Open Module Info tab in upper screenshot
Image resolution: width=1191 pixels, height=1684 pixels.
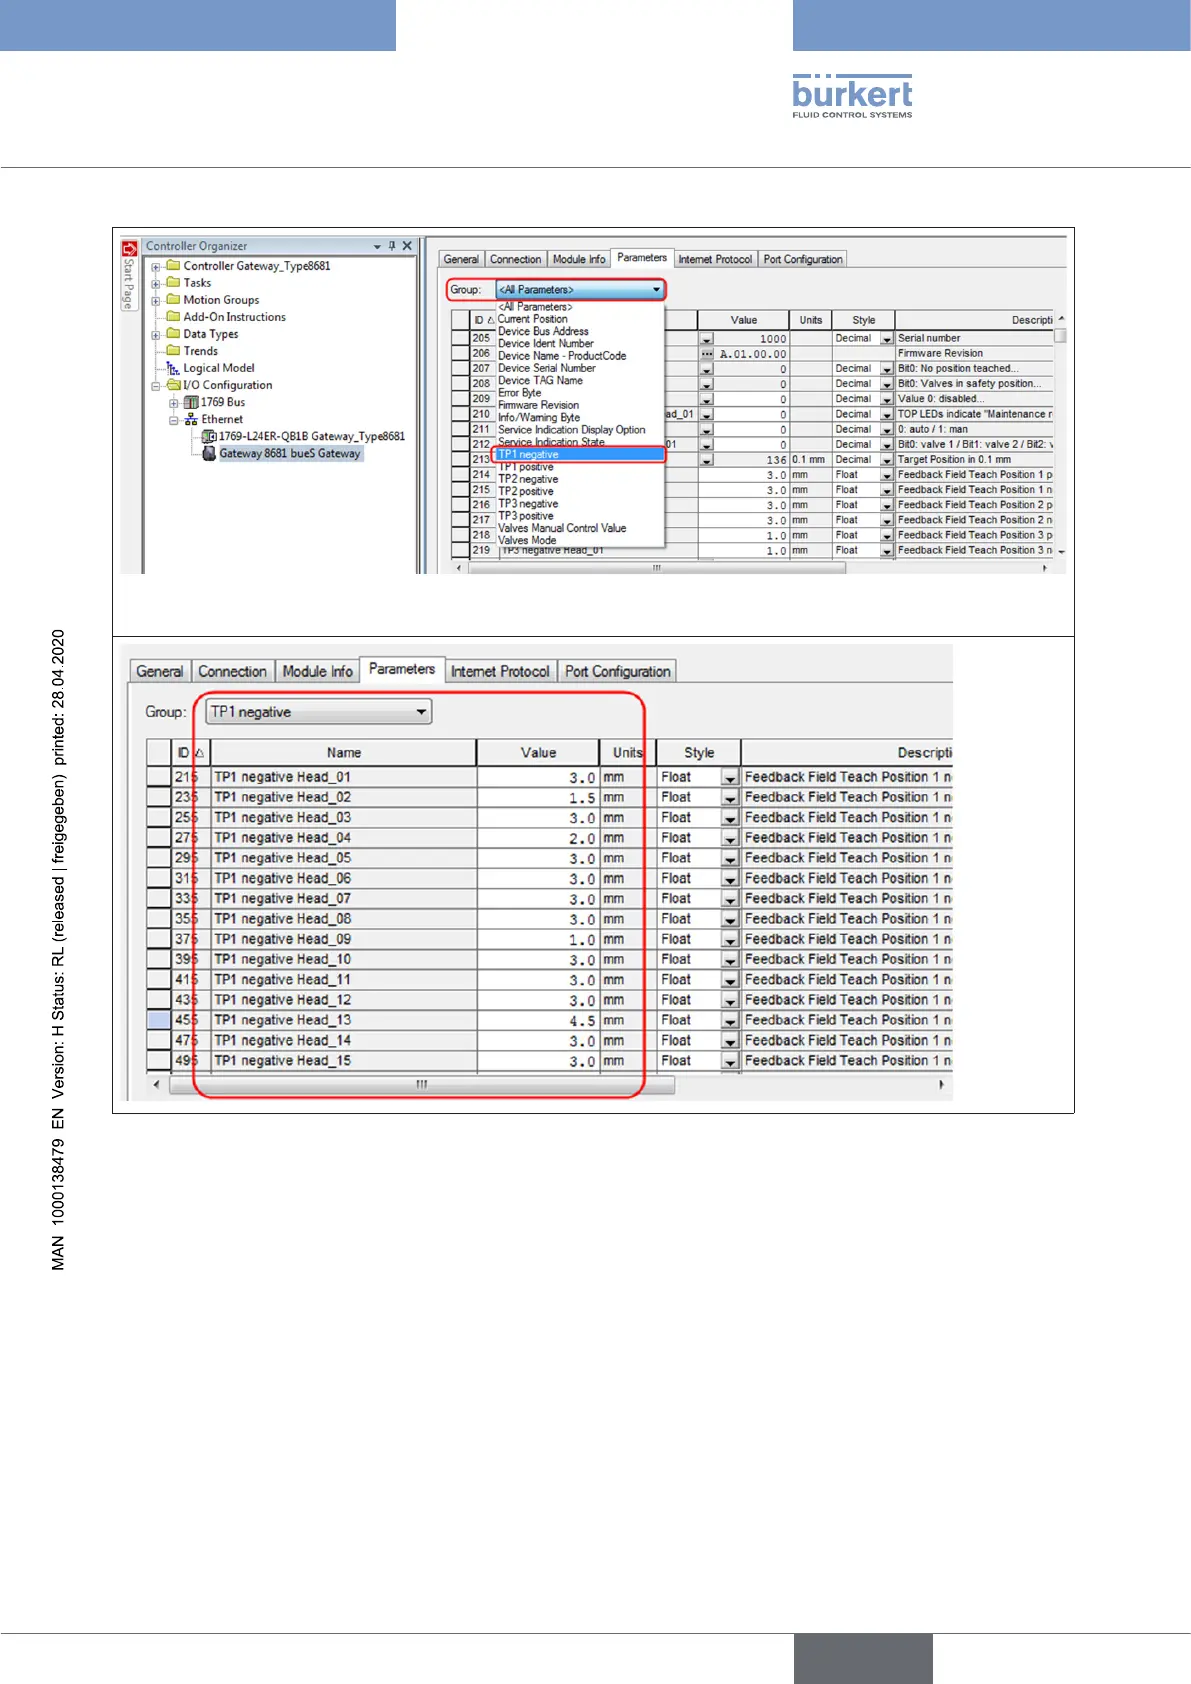pyautogui.click(x=579, y=259)
